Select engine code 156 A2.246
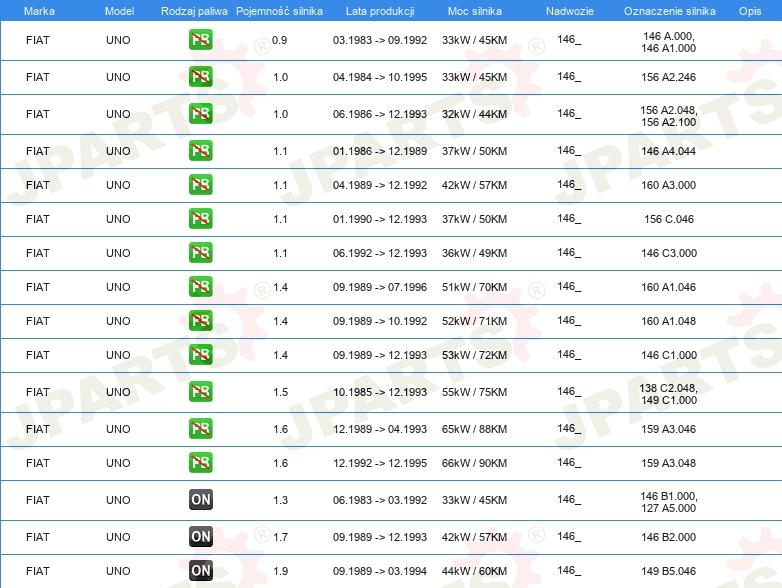 [669, 77]
